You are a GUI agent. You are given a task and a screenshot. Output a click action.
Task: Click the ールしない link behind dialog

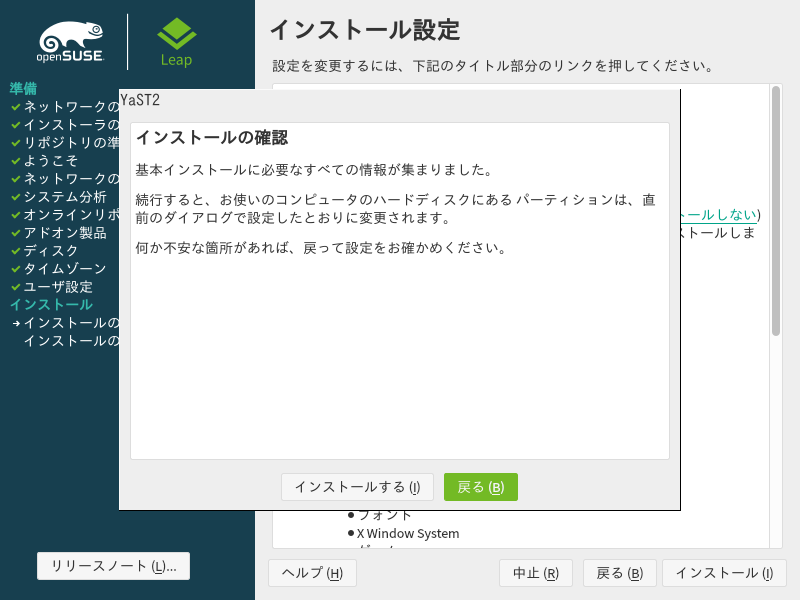(x=719, y=215)
